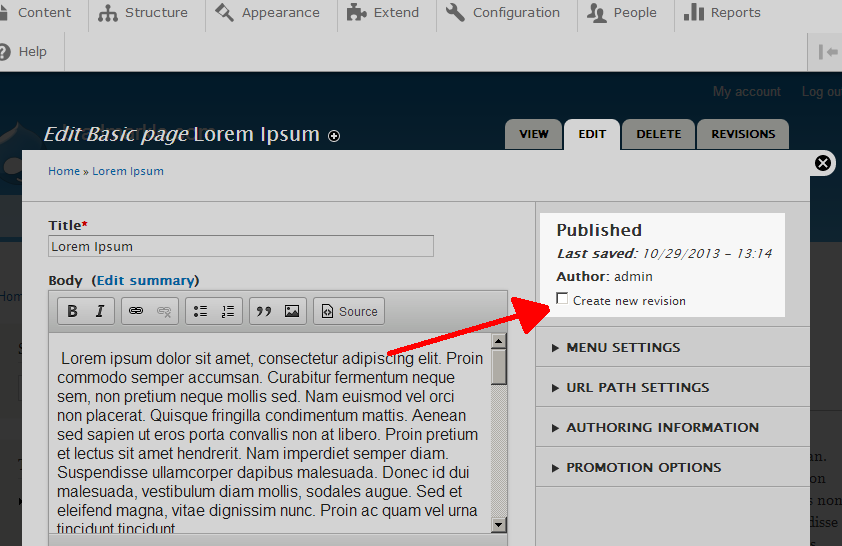Click the Edit summary link
The width and height of the screenshot is (842, 546).
[x=145, y=280]
